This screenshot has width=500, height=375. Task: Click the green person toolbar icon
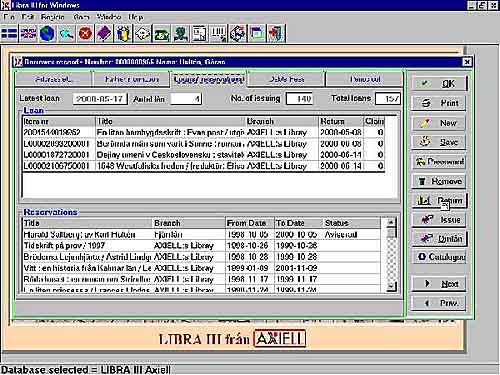[180, 34]
